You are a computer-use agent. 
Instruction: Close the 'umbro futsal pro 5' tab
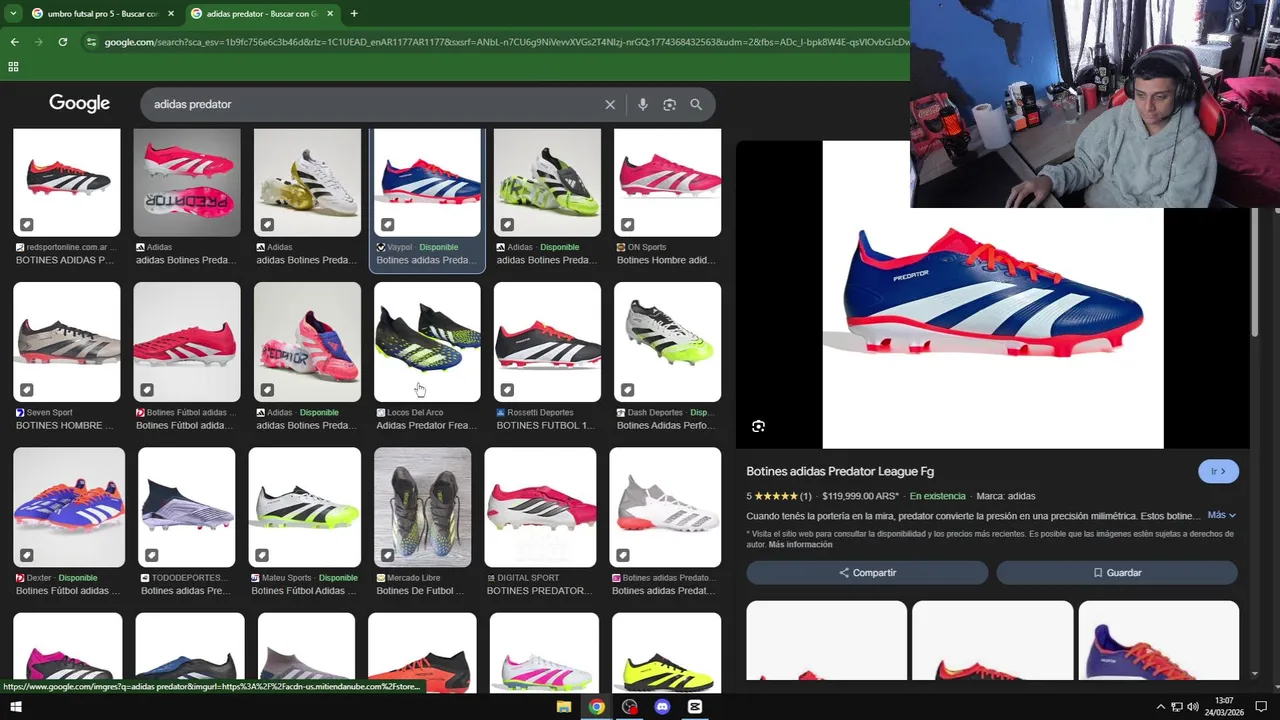171,14
